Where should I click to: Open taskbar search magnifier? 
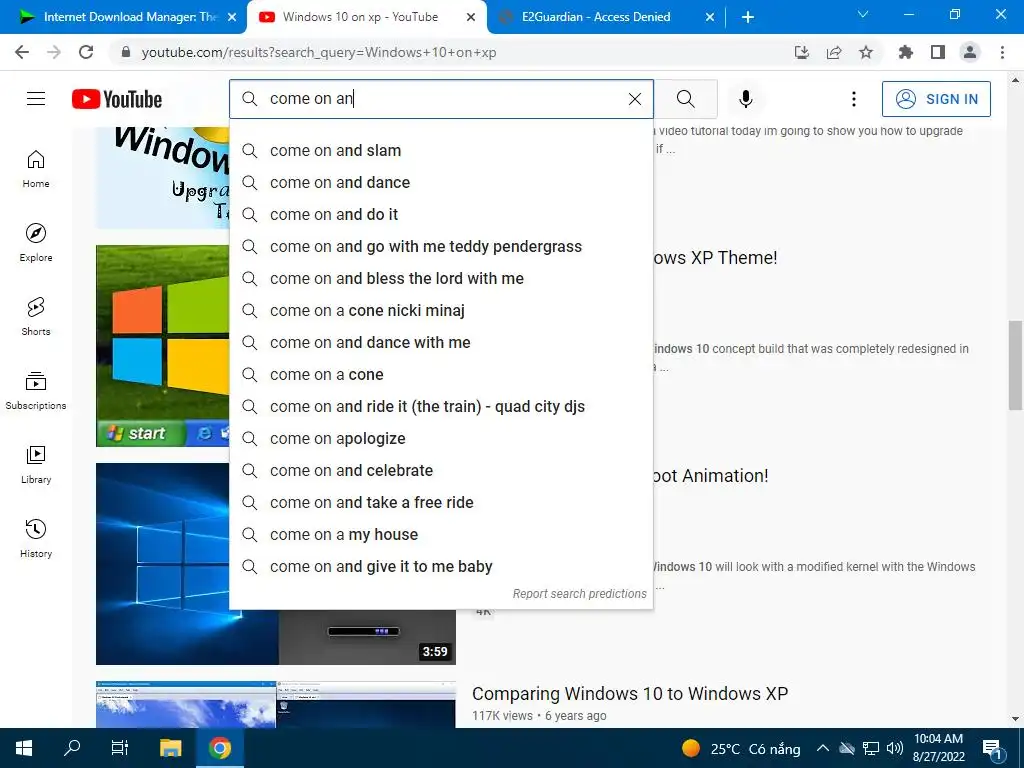(72, 748)
